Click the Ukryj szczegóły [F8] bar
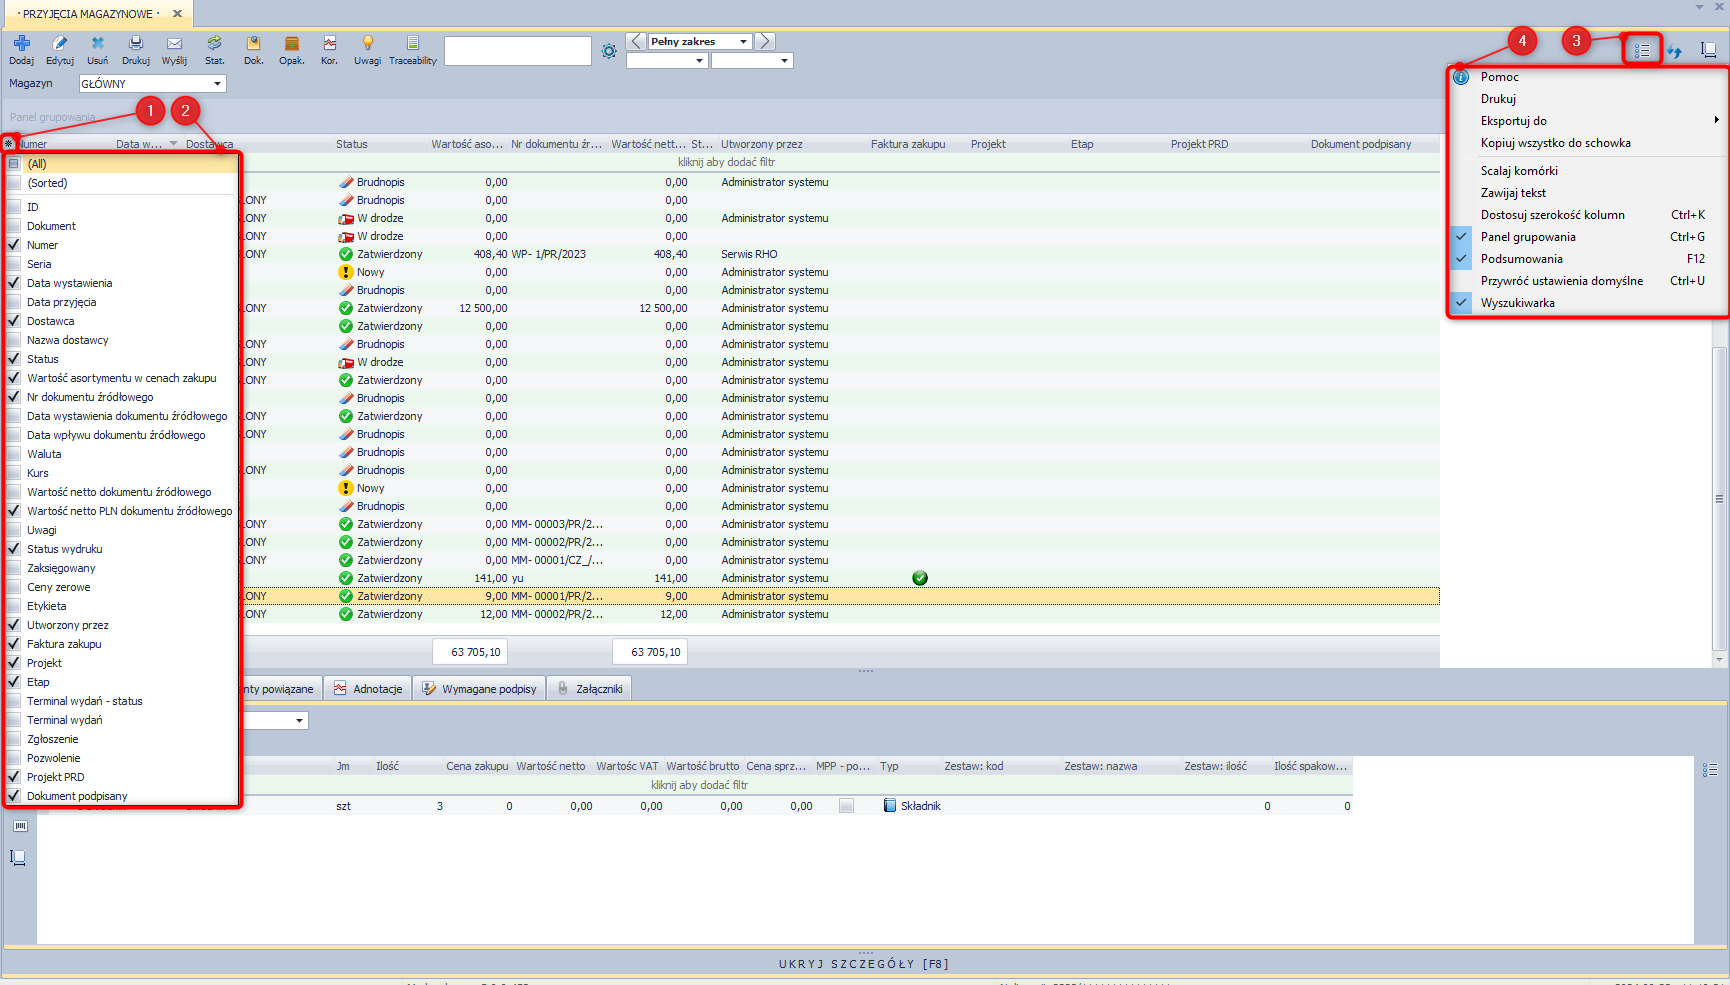 (864, 964)
